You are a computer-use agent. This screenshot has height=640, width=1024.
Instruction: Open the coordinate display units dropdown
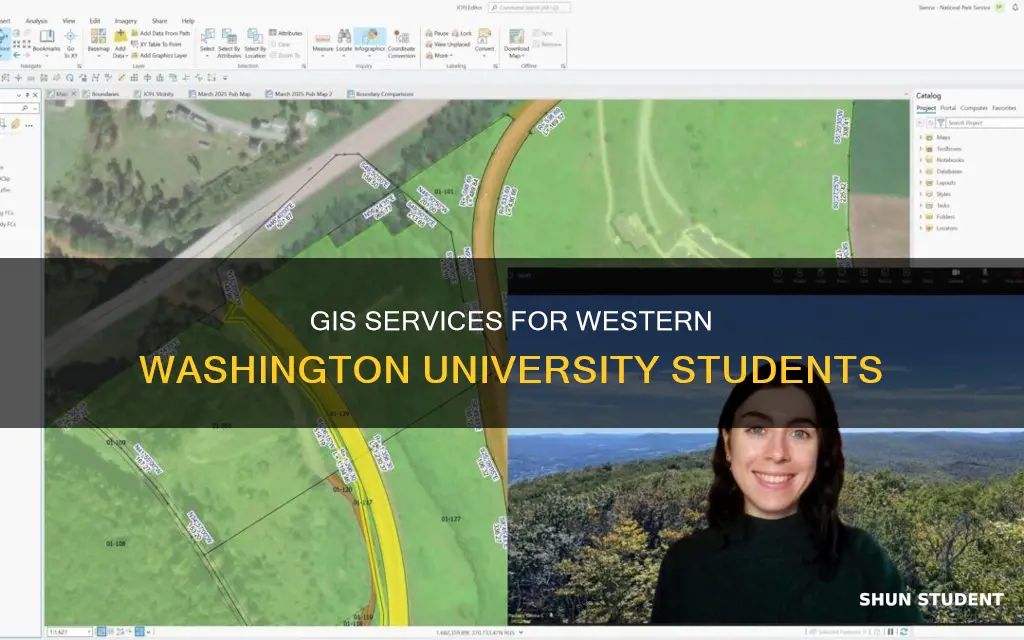(520, 632)
